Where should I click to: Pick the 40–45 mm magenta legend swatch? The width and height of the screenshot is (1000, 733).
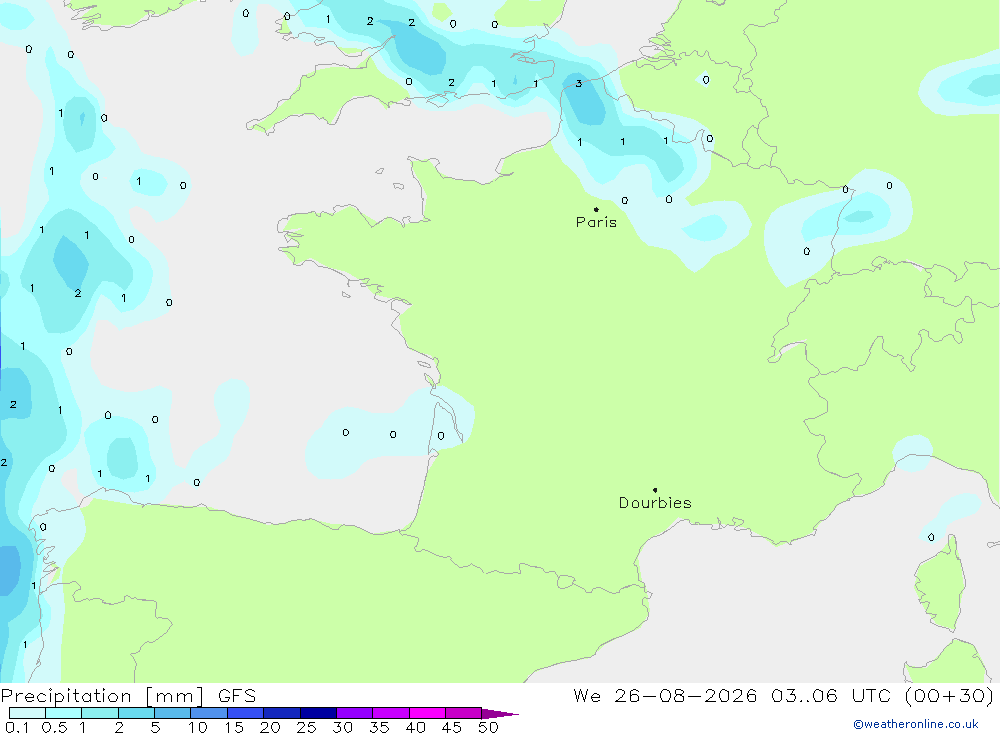427,713
